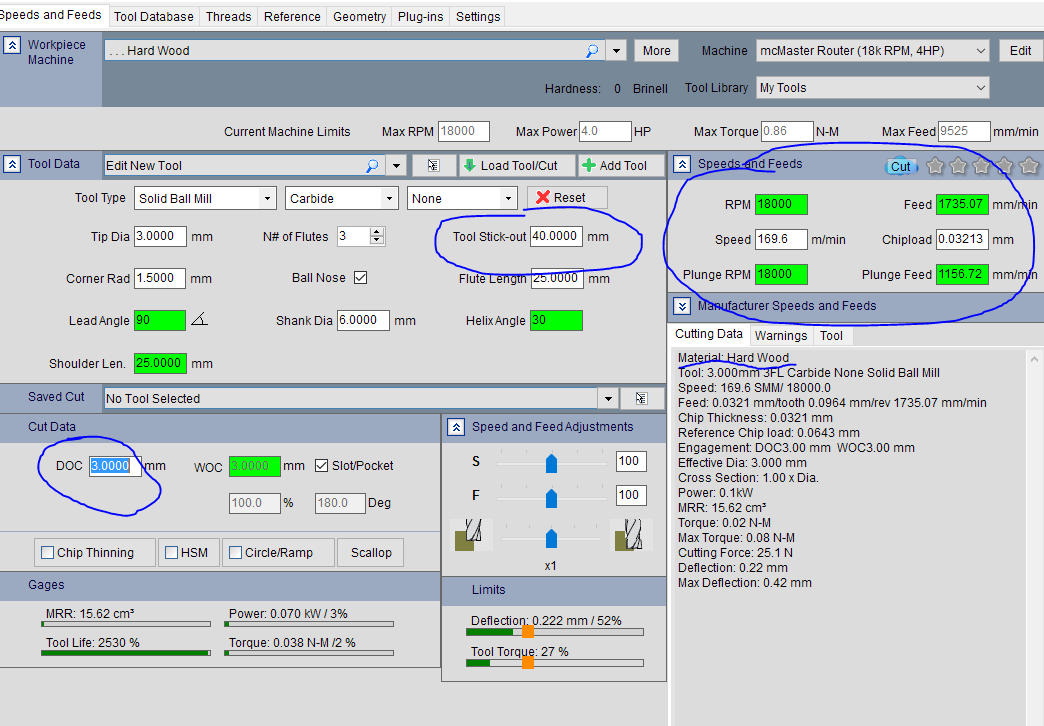This screenshot has width=1044, height=726.
Task: Click the Reset button
Action: 567,198
